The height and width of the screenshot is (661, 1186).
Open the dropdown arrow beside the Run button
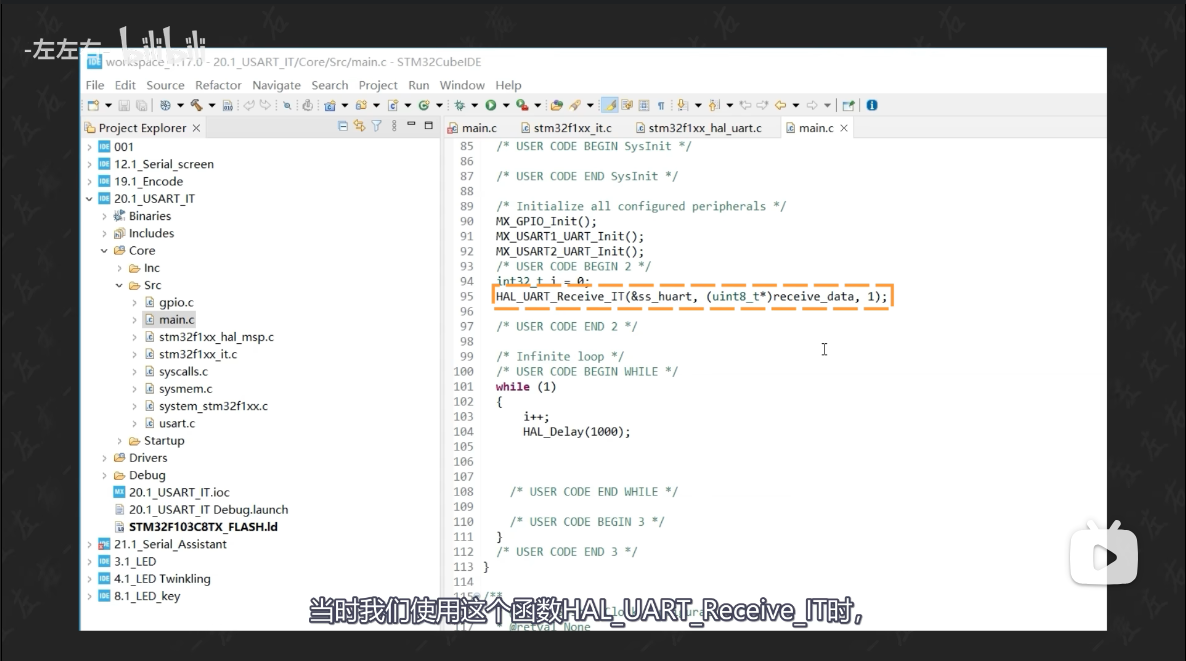pyautogui.click(x=506, y=105)
